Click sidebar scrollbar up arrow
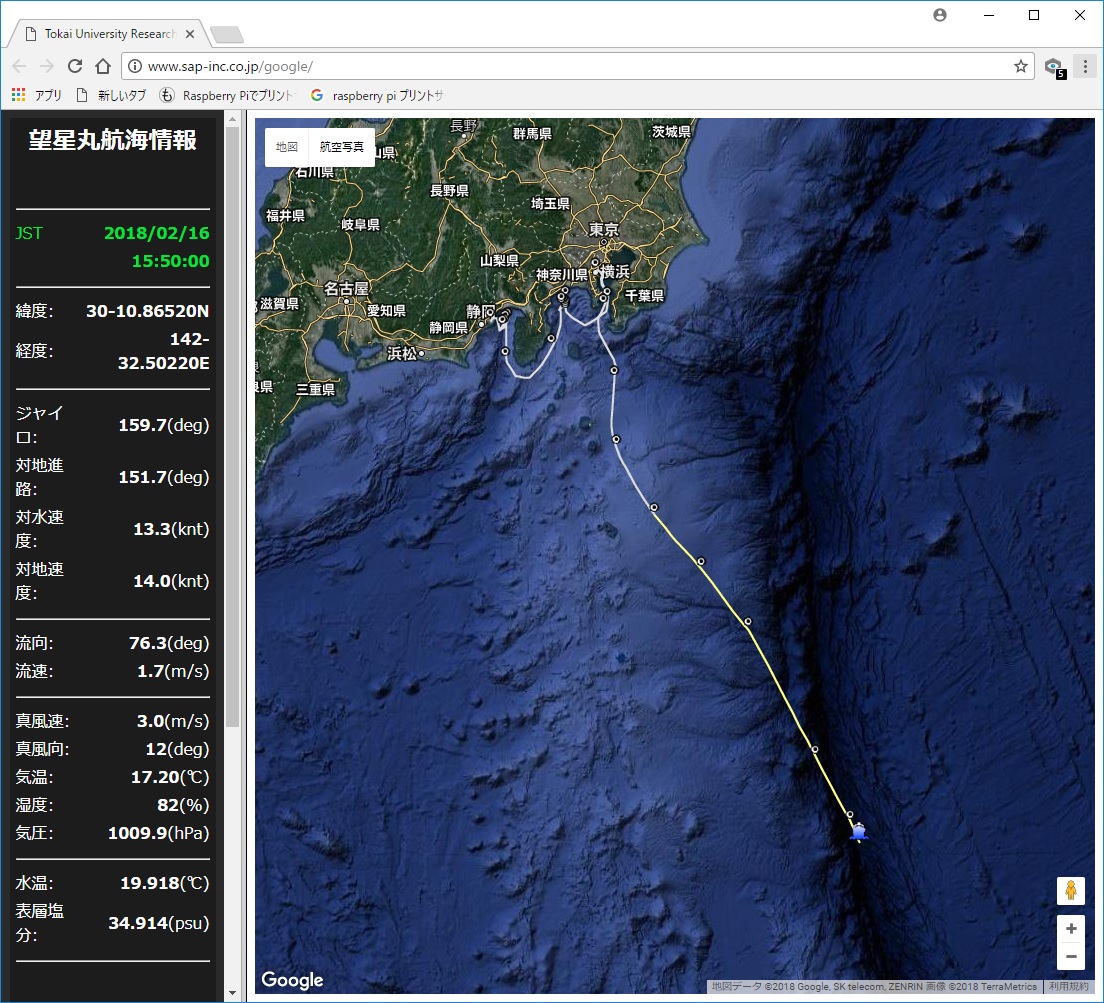The width and height of the screenshot is (1104, 1003). click(x=232, y=120)
